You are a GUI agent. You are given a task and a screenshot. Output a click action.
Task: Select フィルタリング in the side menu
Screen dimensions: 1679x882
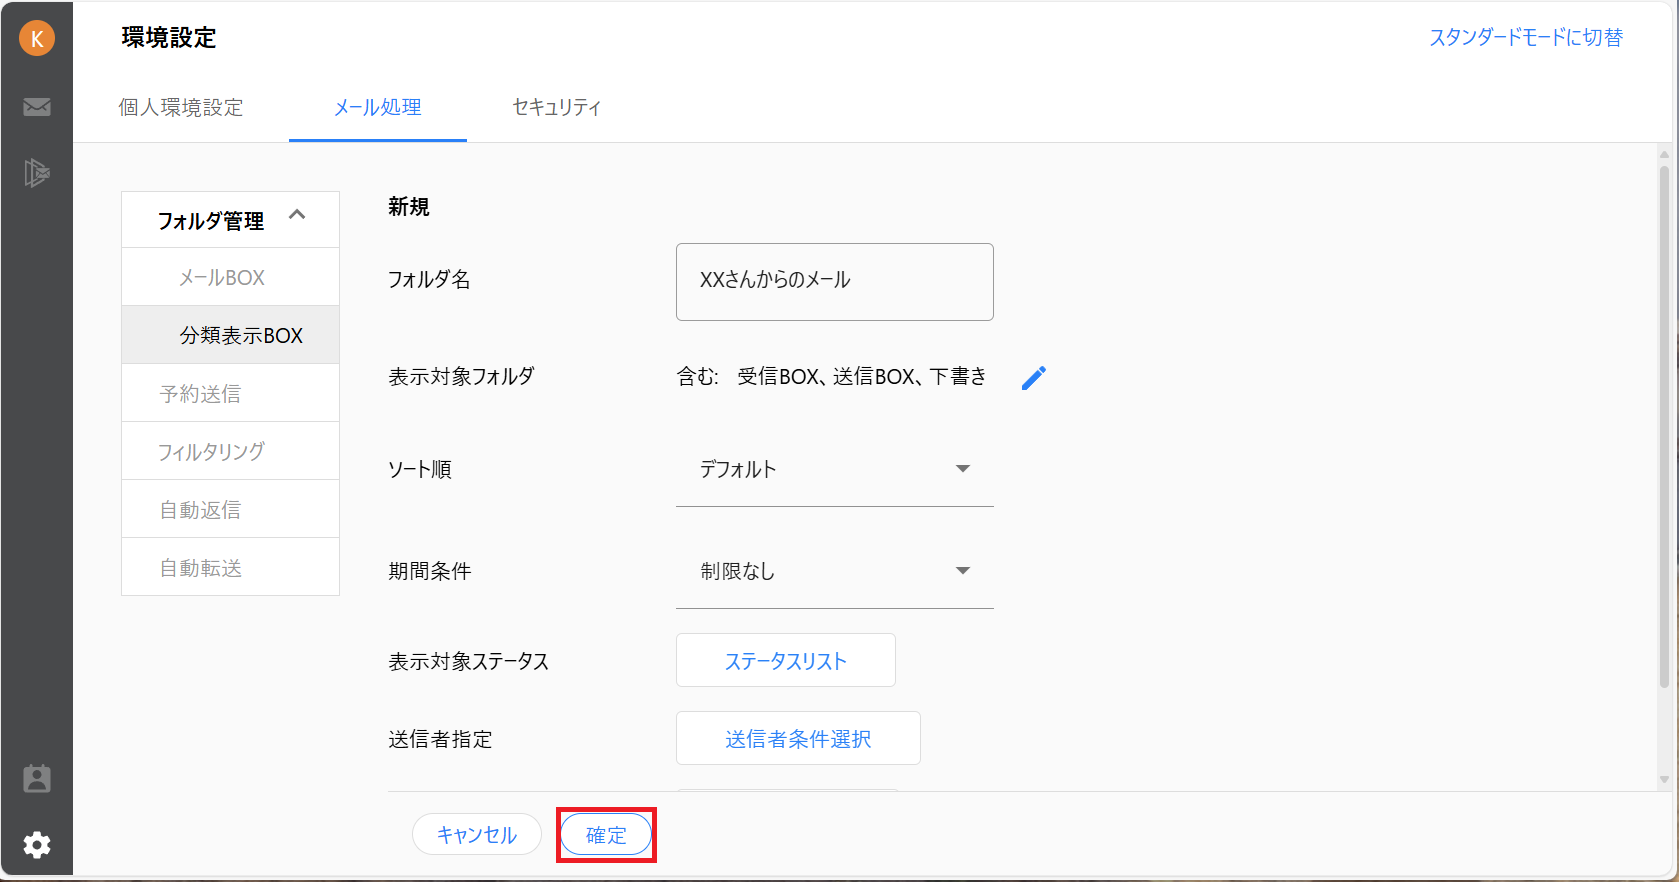pyautogui.click(x=230, y=451)
